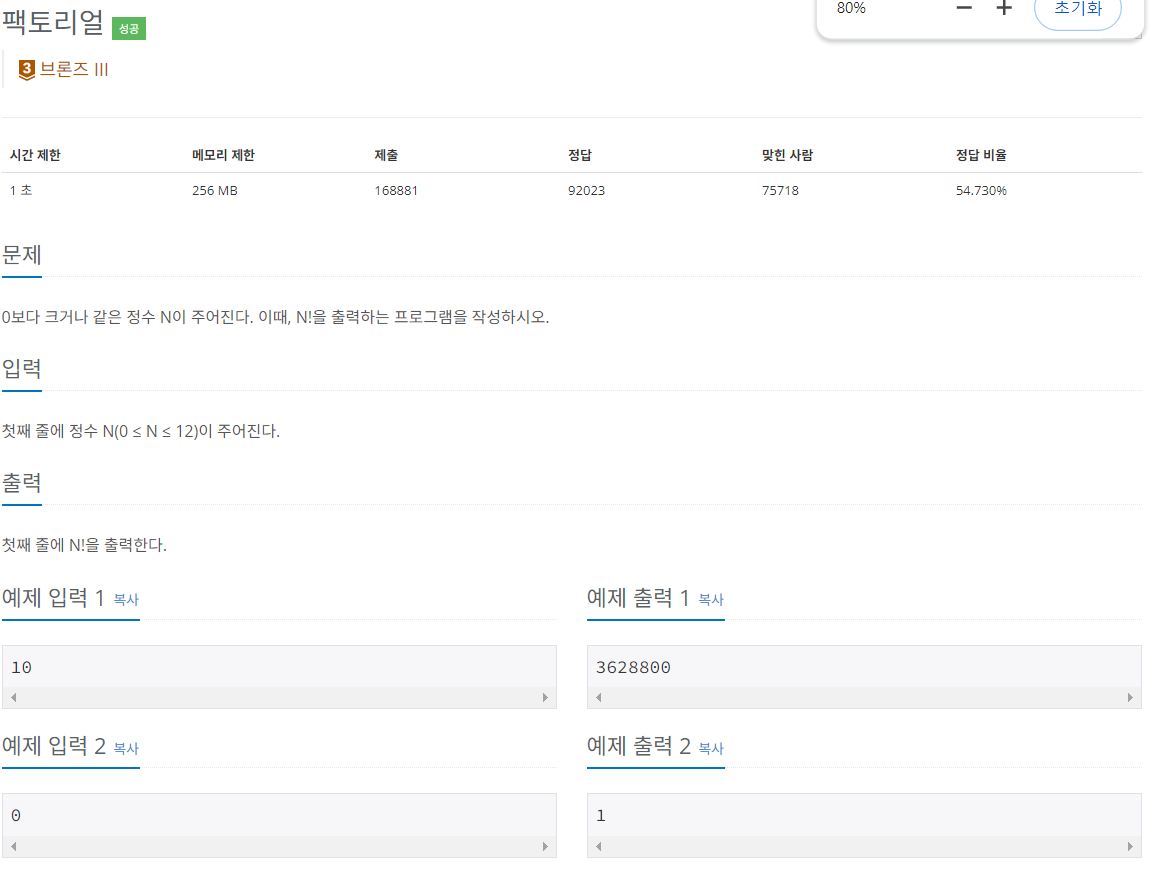This screenshot has width=1152, height=870.
Task: Click the left scroll arrow under 예제 출력 1
Action: coord(596,697)
